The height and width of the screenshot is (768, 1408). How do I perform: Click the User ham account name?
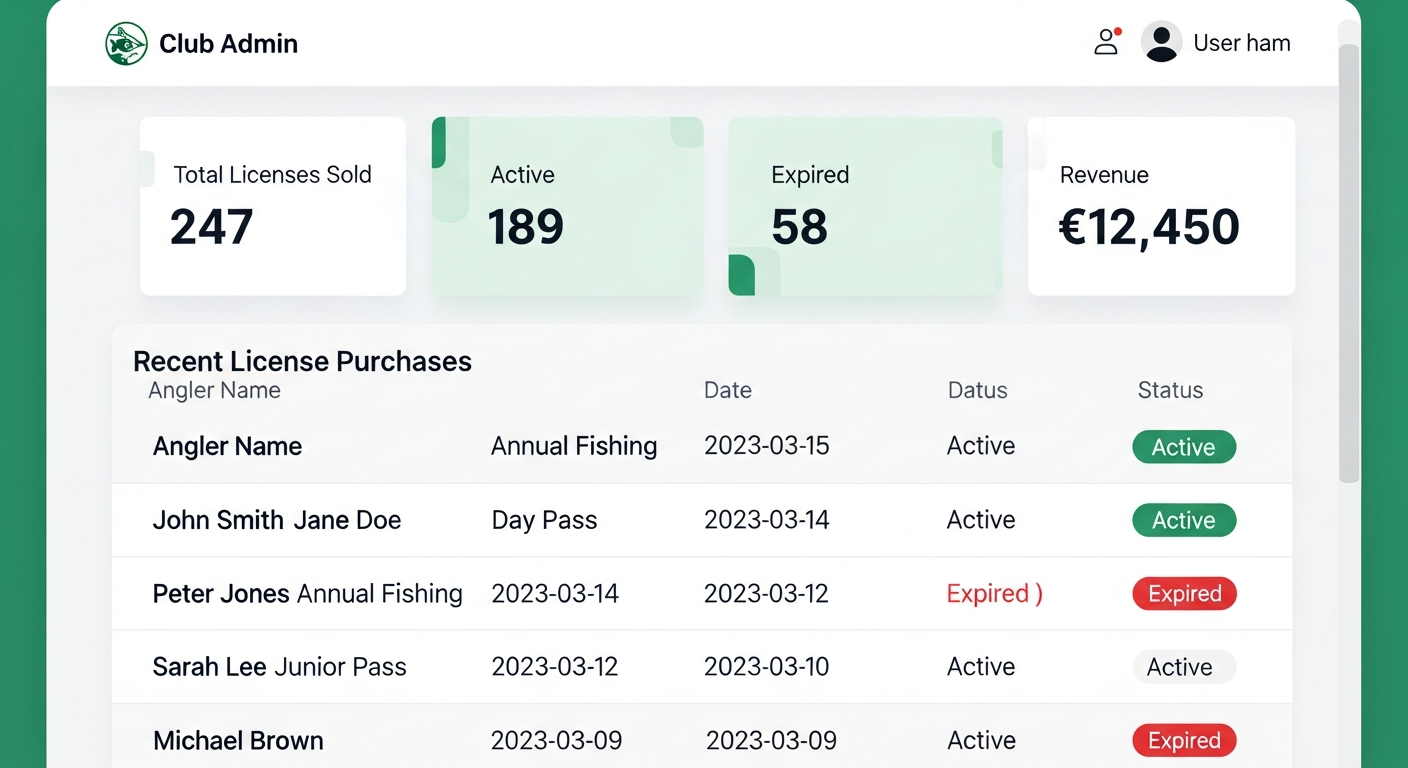point(1242,43)
